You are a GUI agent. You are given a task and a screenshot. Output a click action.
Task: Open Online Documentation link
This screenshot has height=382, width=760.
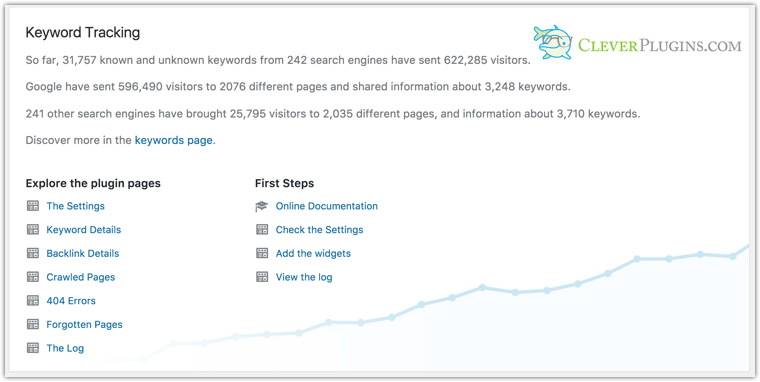pyautogui.click(x=327, y=206)
